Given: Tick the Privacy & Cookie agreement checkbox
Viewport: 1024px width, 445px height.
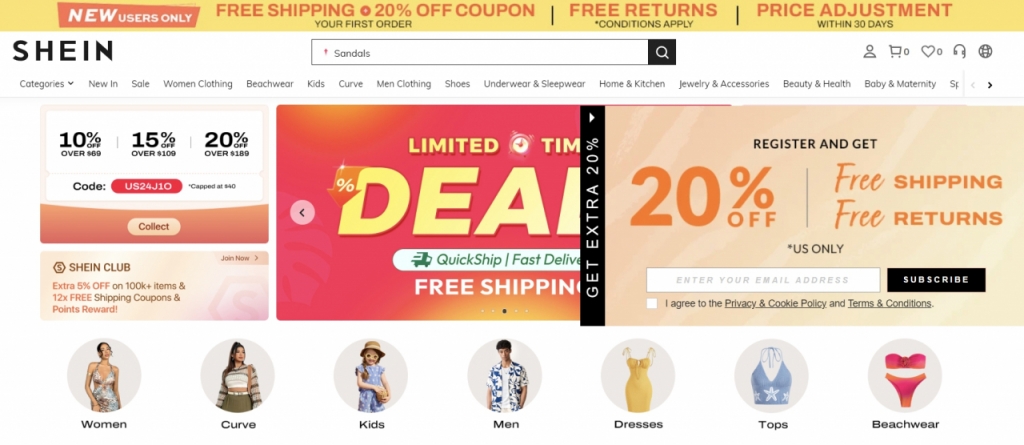Looking at the screenshot, I should tap(652, 303).
